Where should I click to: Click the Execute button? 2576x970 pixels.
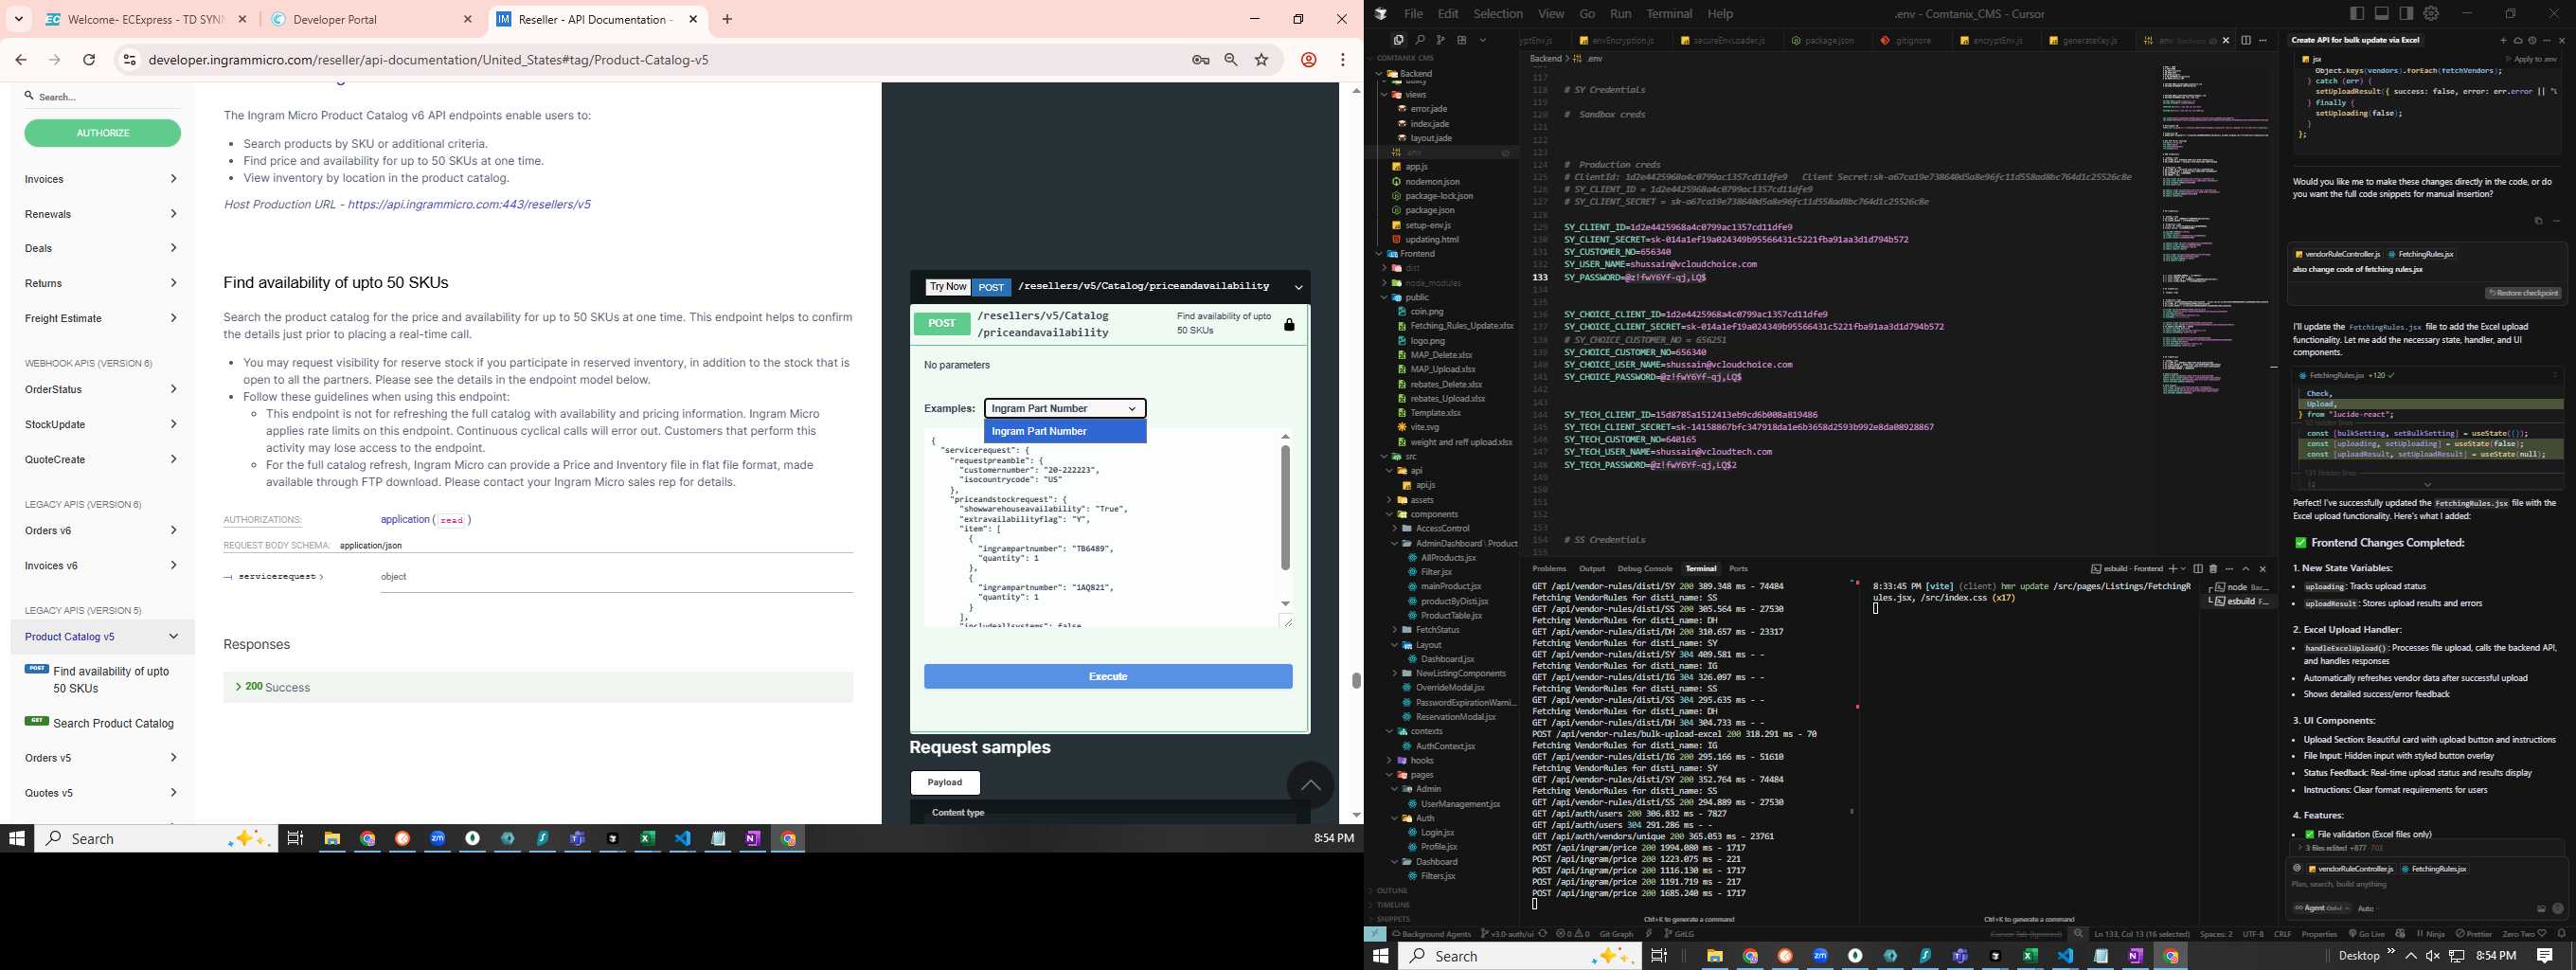click(1108, 677)
